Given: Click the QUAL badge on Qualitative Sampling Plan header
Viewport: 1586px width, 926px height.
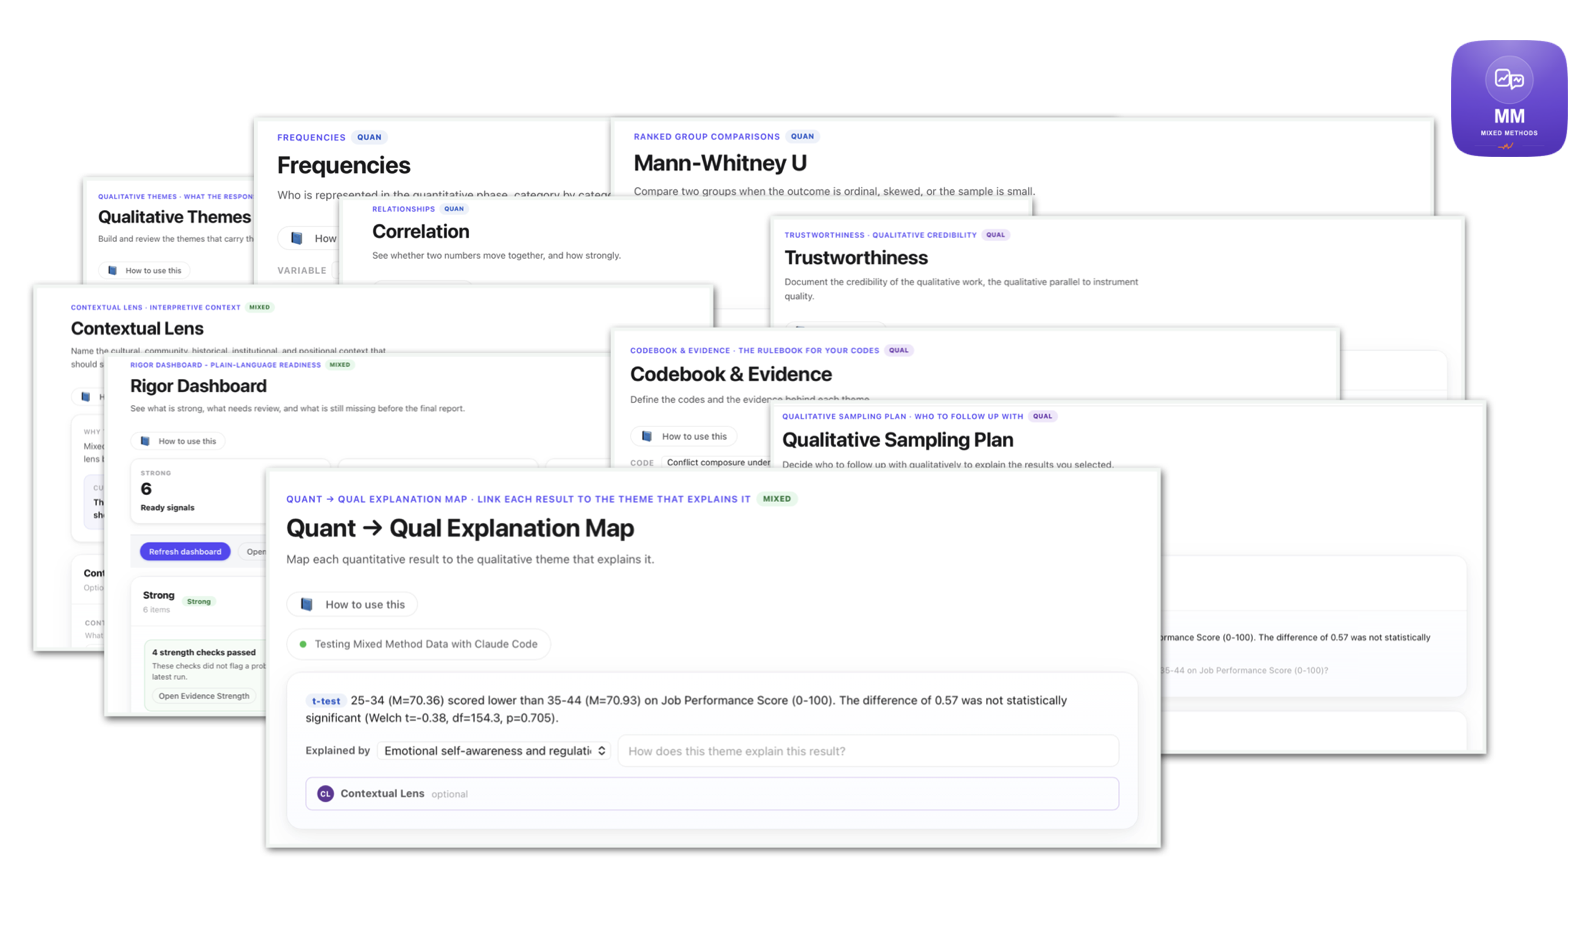Looking at the screenshot, I should (x=1043, y=416).
